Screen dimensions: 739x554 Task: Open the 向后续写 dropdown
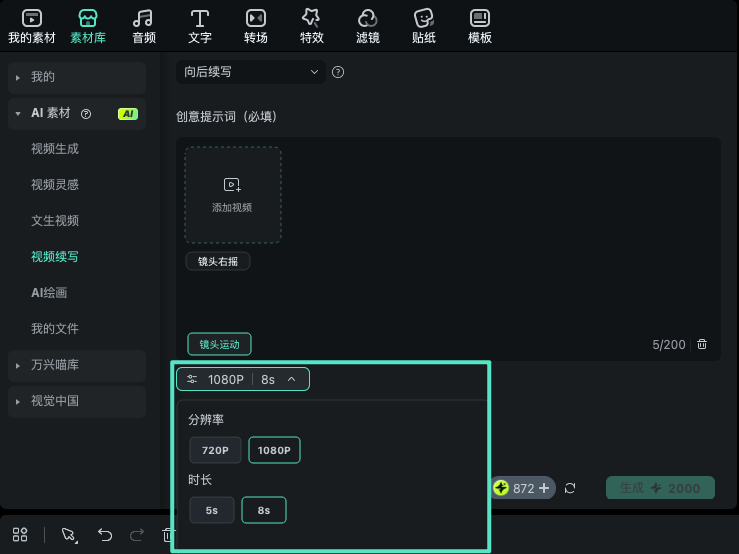[x=251, y=72]
